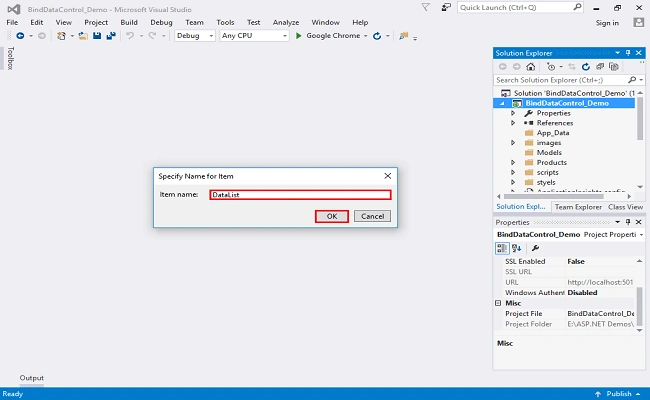650x400 pixels.
Task: Open the New Project dropdown arrow
Action: point(72,36)
